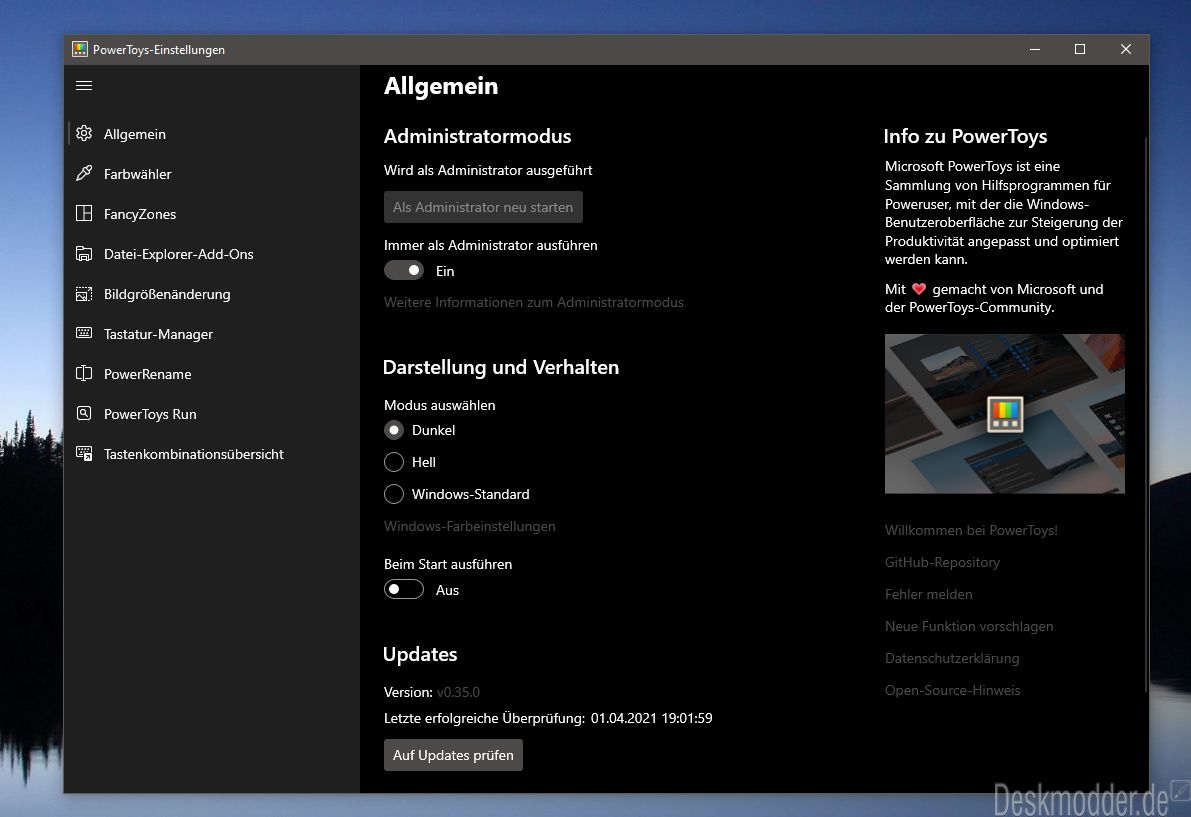Click the vertical scrollbar on the right
The image size is (1191, 817).
pos(1145,414)
